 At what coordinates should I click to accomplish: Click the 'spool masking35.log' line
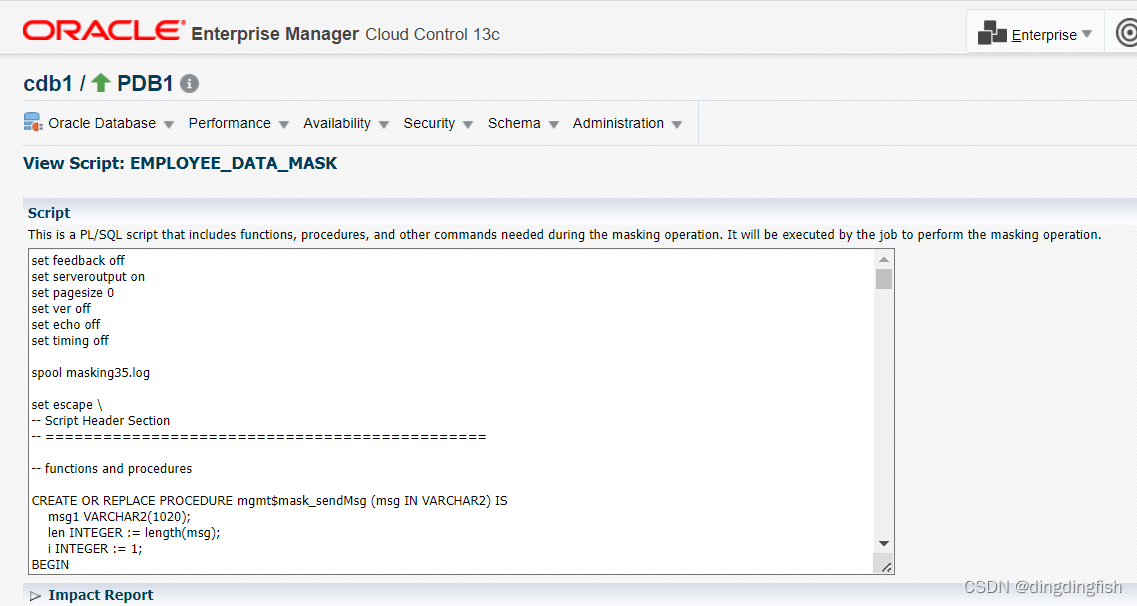(91, 373)
